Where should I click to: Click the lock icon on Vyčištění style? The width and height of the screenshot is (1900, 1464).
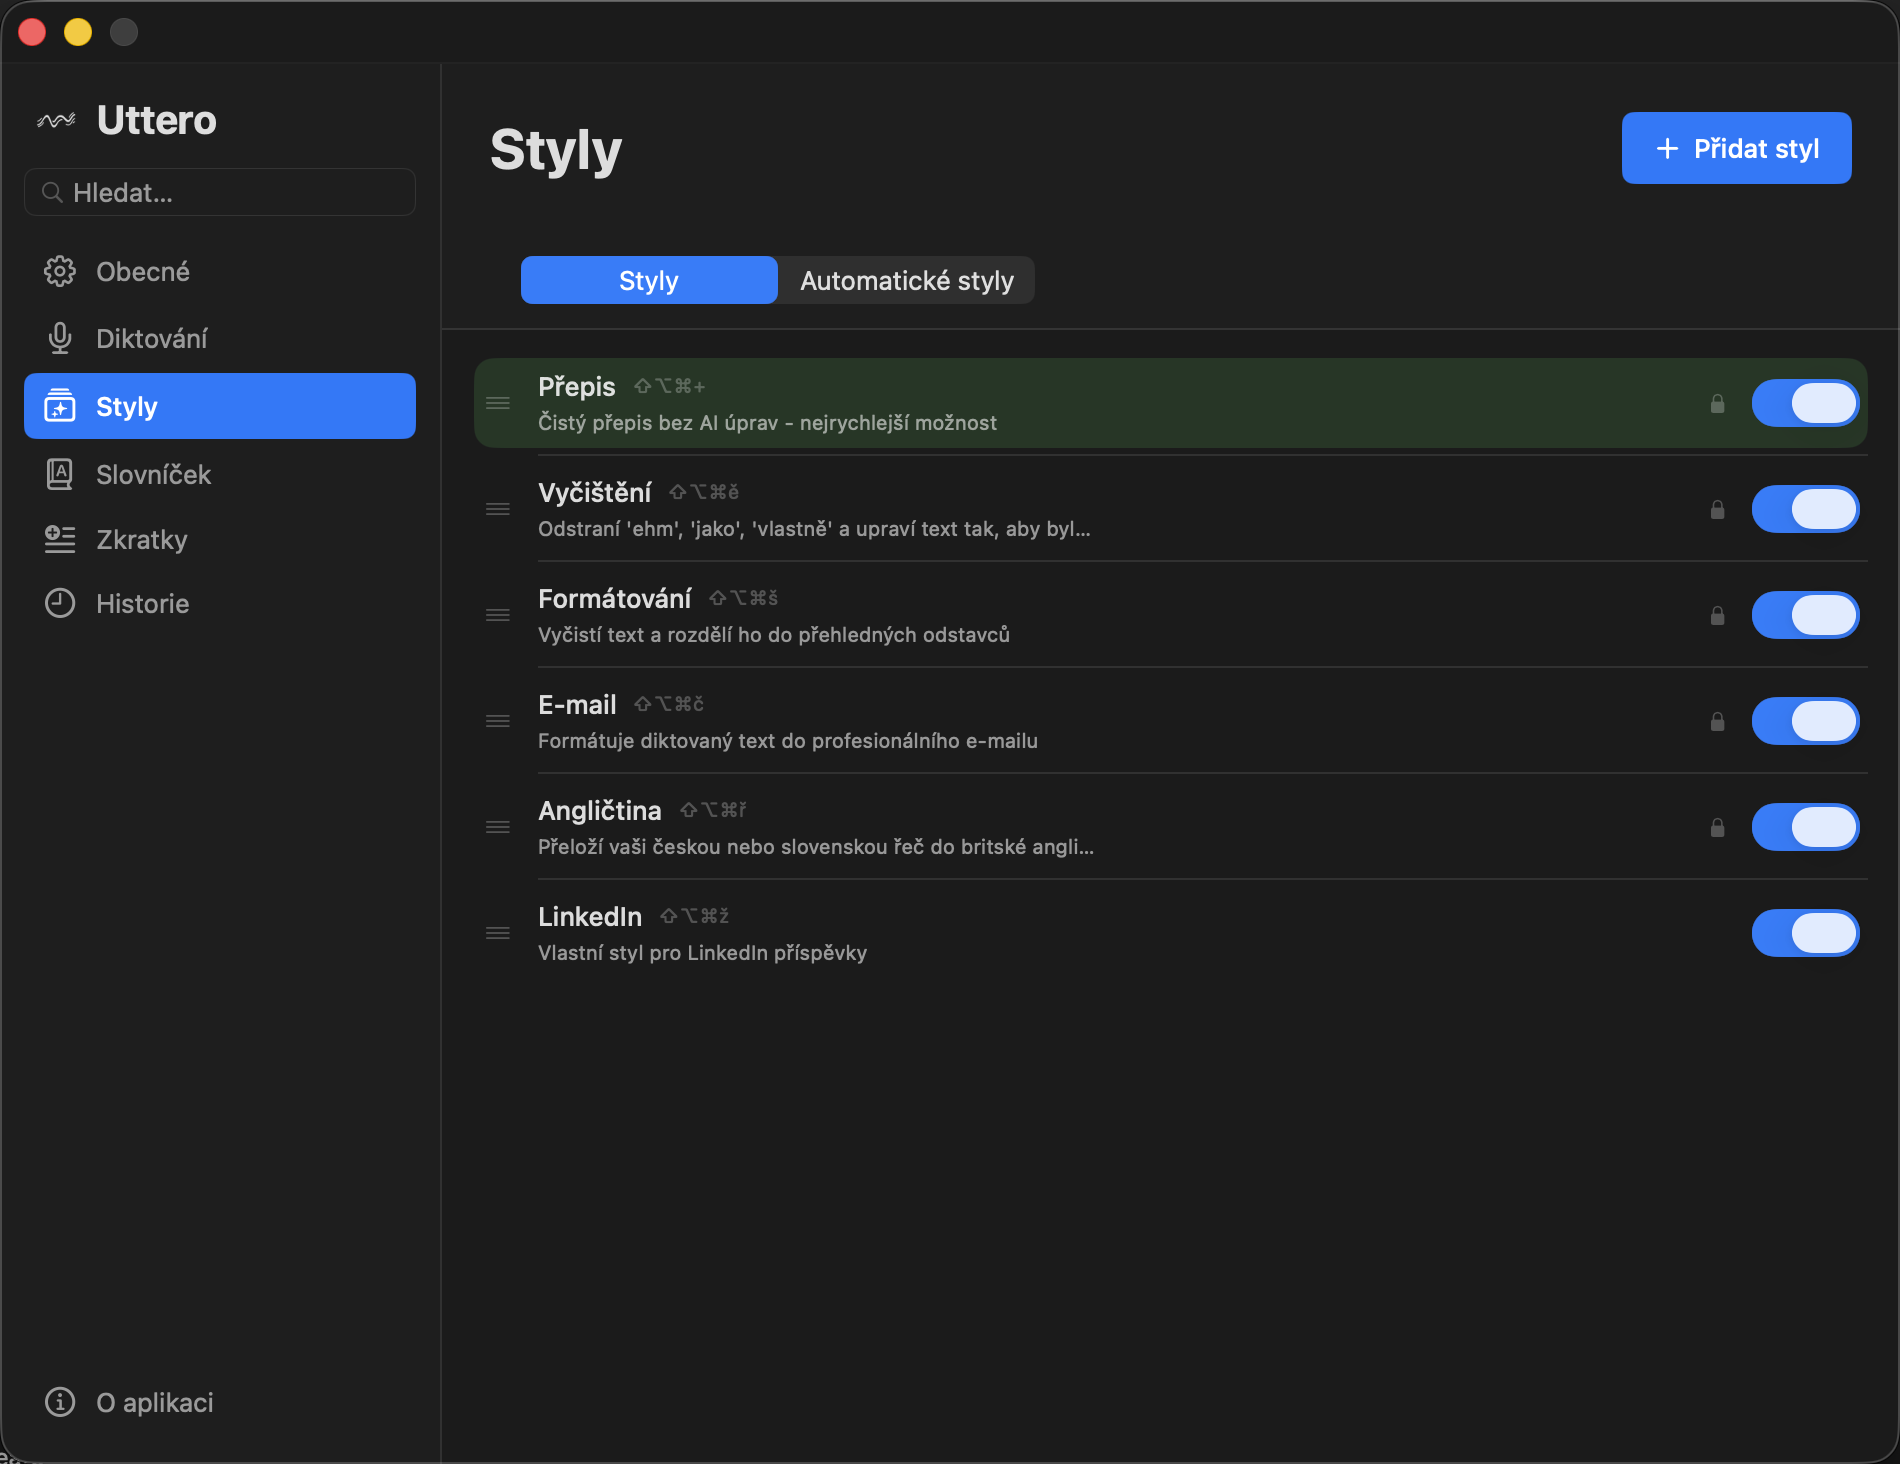(x=1718, y=509)
